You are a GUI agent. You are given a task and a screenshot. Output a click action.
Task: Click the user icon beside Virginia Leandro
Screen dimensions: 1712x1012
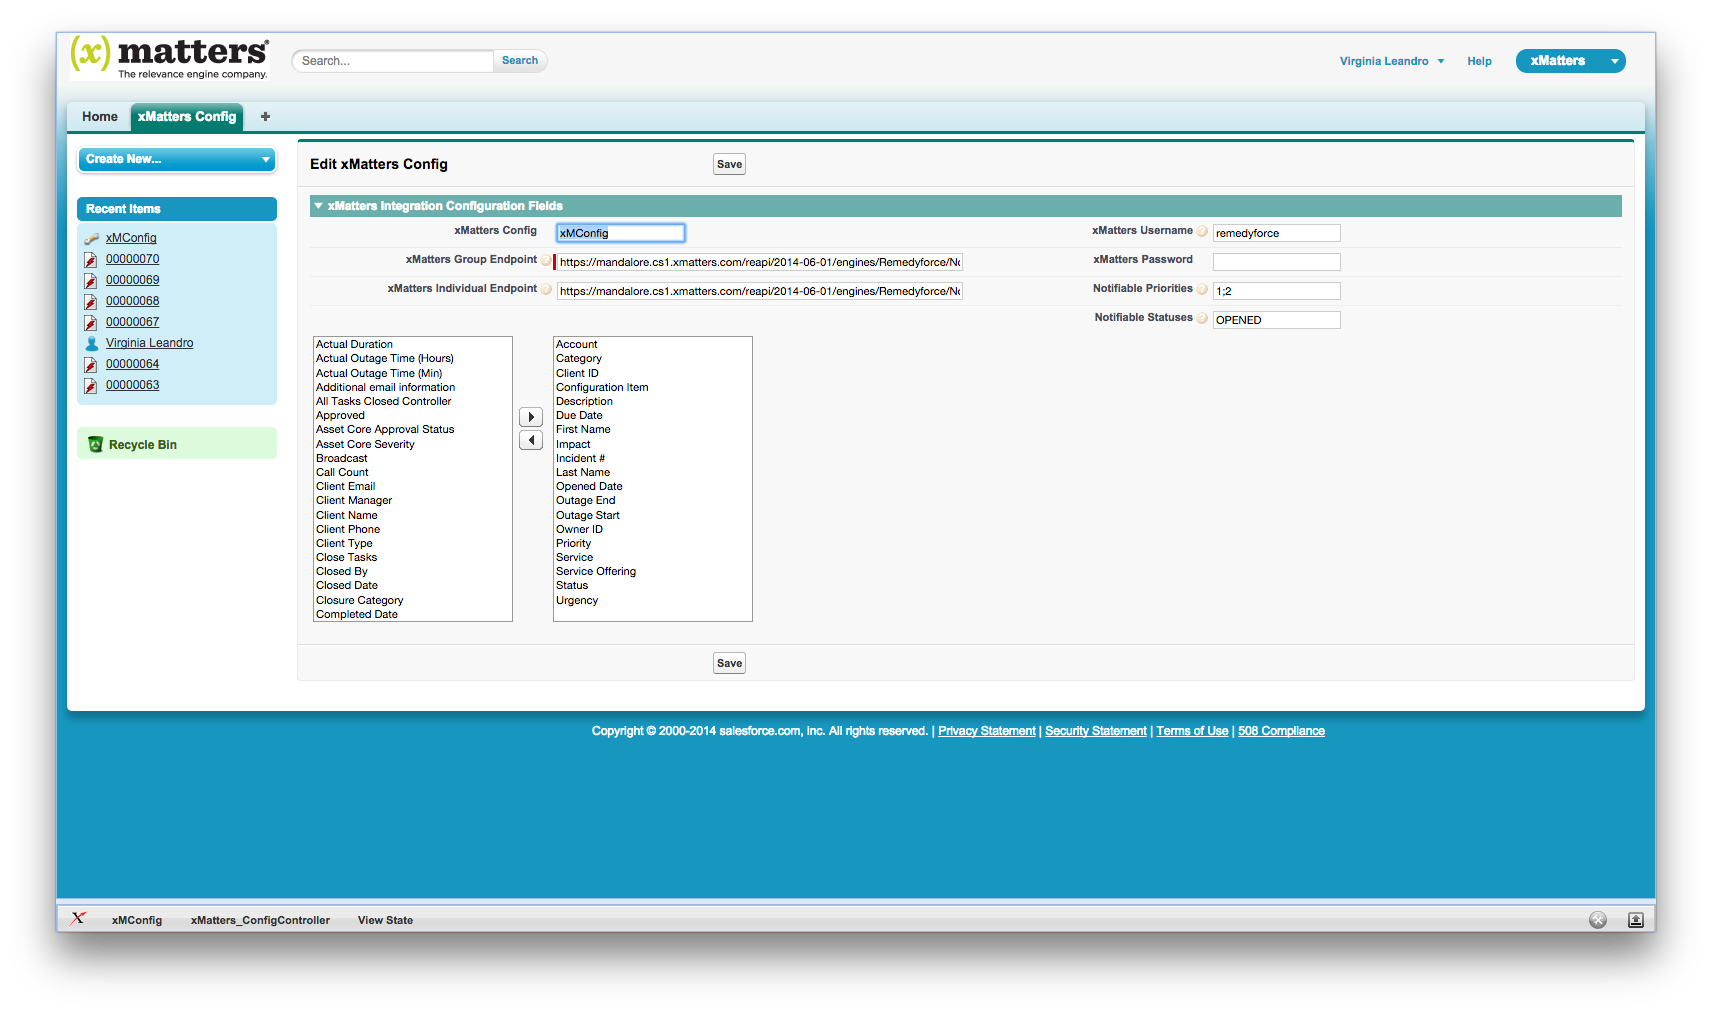coord(92,343)
